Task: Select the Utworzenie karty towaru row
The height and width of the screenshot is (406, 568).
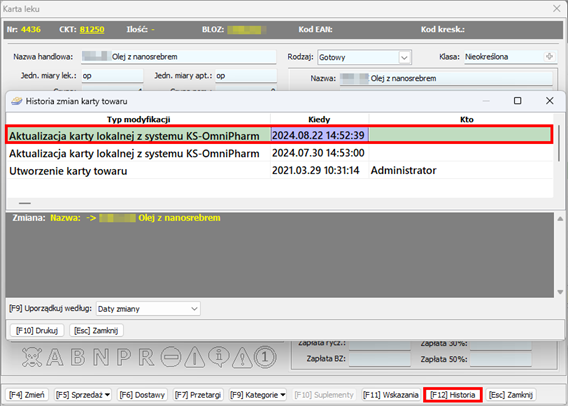Action: [279, 171]
